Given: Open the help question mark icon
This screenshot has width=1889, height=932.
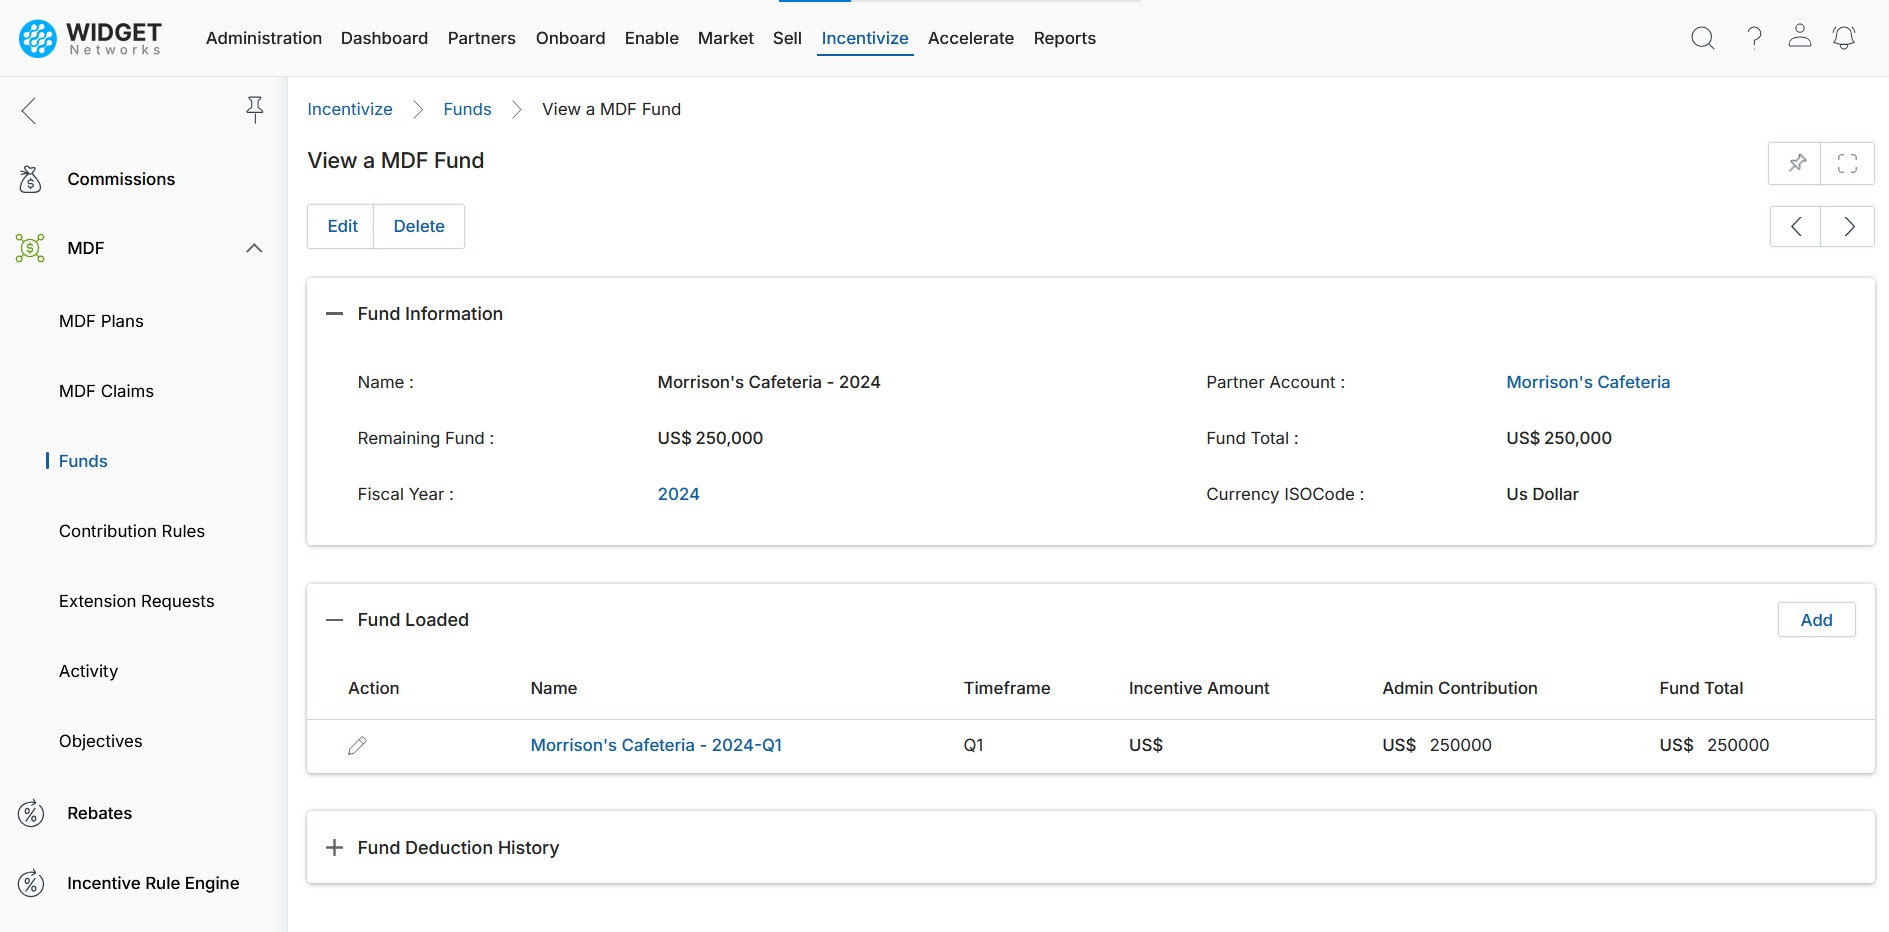Looking at the screenshot, I should [1754, 38].
